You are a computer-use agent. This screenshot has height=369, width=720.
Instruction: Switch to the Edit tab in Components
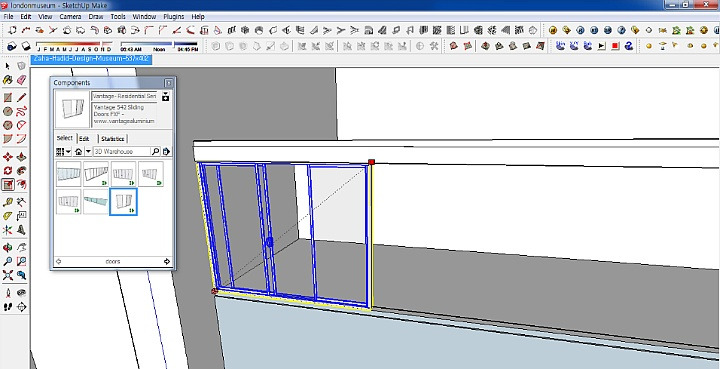coord(84,139)
